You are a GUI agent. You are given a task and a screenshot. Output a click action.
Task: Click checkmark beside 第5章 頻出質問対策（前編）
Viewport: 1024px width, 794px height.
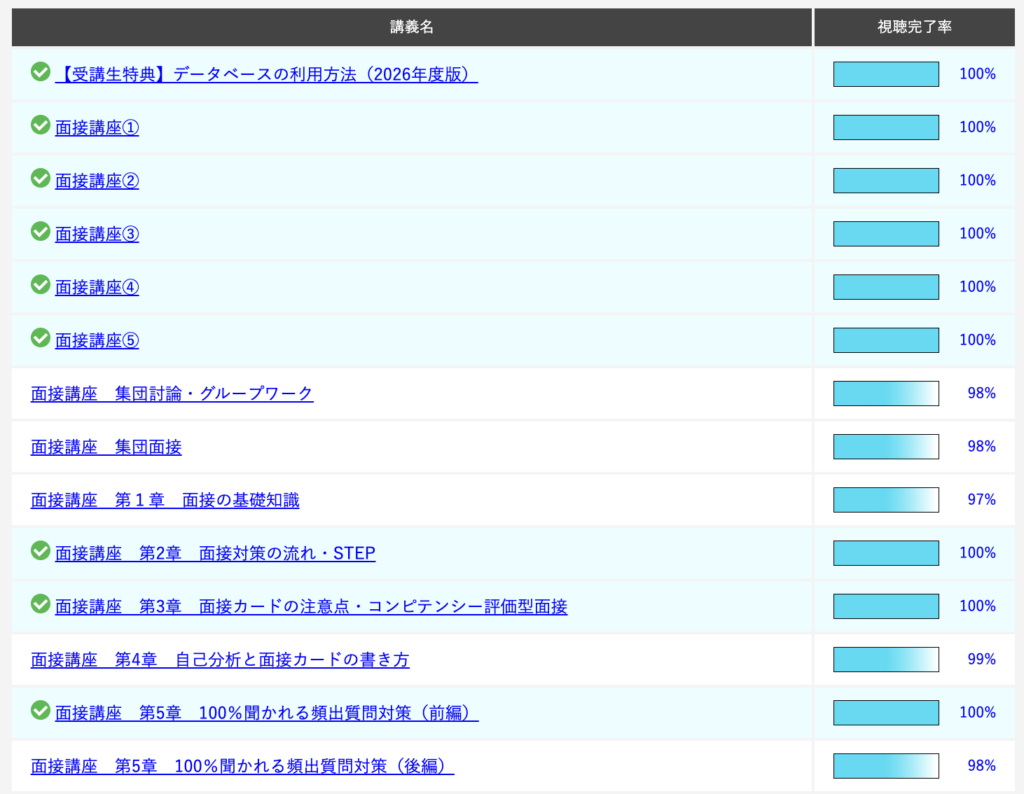click(x=40, y=710)
